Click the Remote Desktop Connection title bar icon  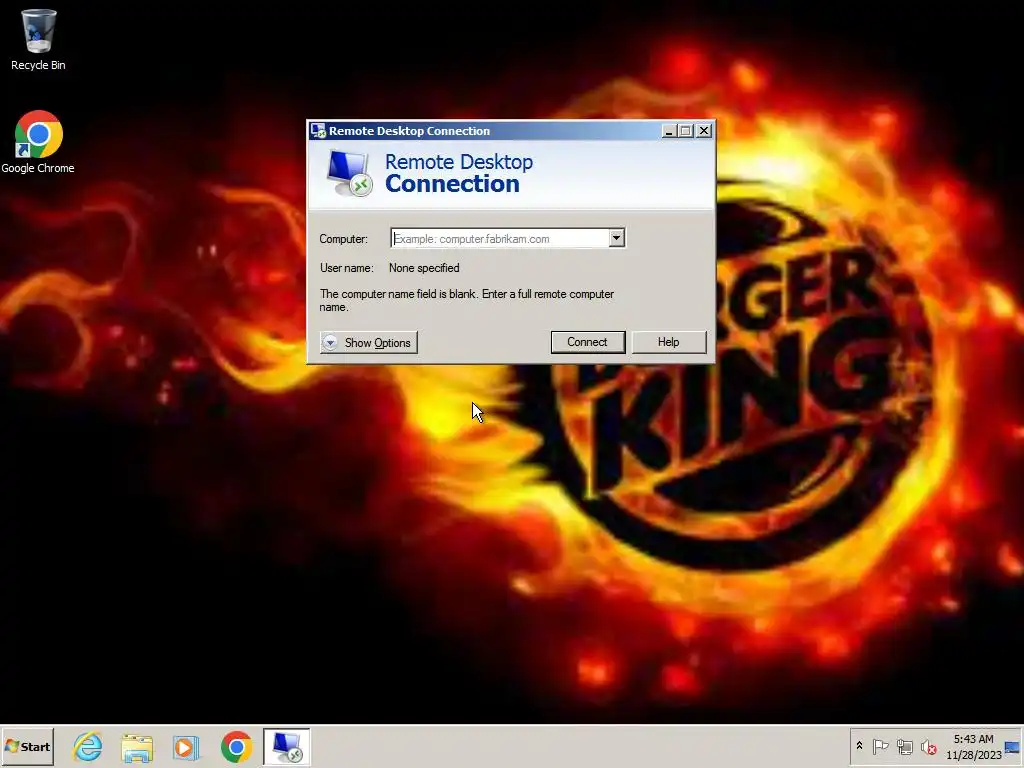click(318, 131)
